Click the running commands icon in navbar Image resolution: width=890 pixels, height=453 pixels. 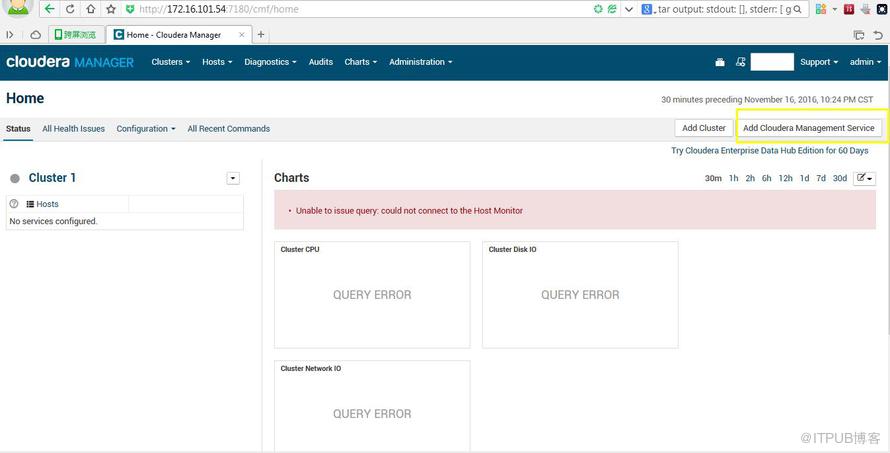(x=740, y=62)
